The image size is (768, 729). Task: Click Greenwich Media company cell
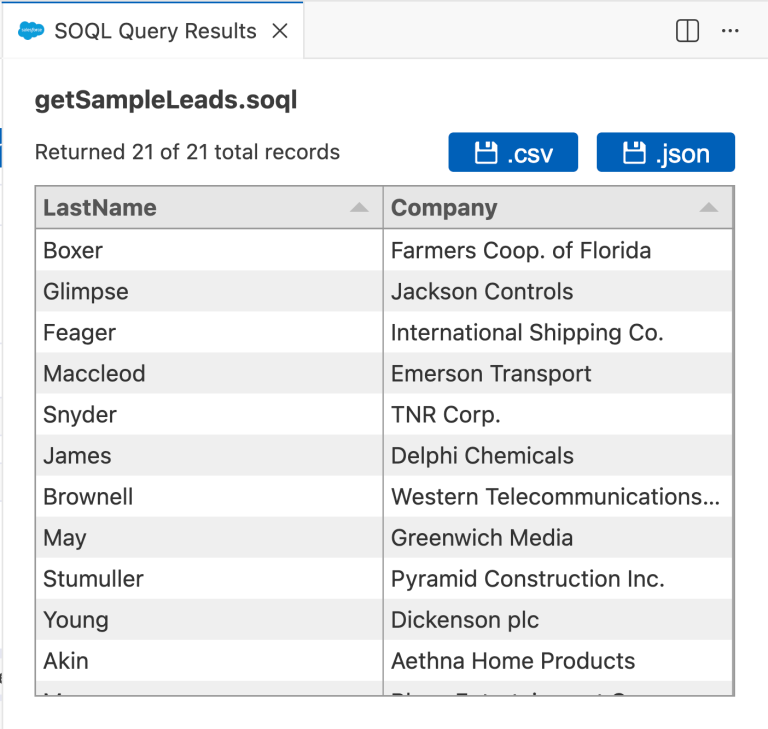click(558, 537)
